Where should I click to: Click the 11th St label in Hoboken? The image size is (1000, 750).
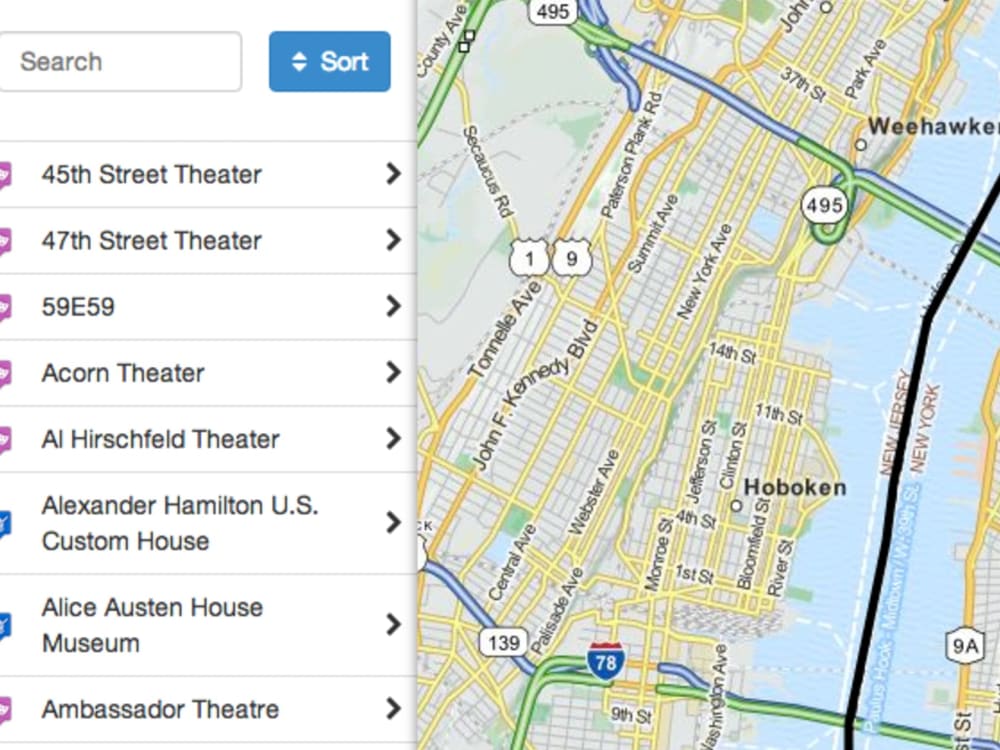click(x=778, y=415)
